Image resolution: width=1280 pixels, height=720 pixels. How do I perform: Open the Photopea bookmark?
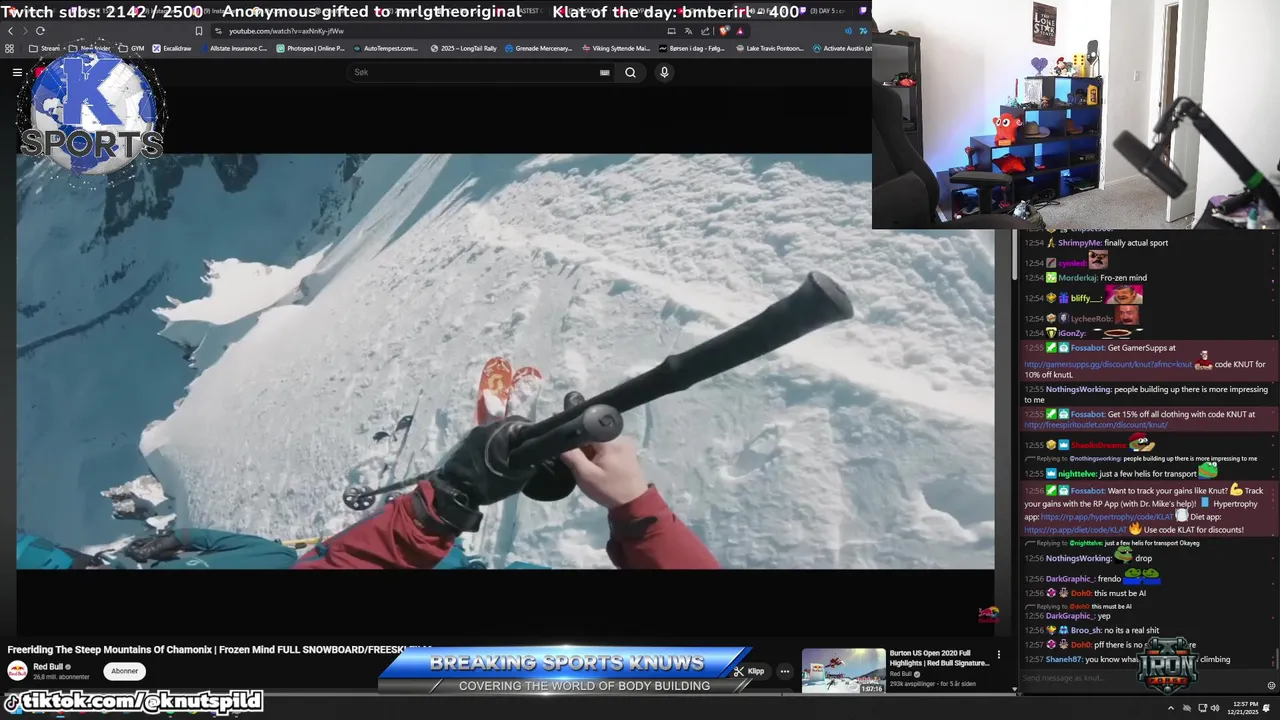[310, 48]
